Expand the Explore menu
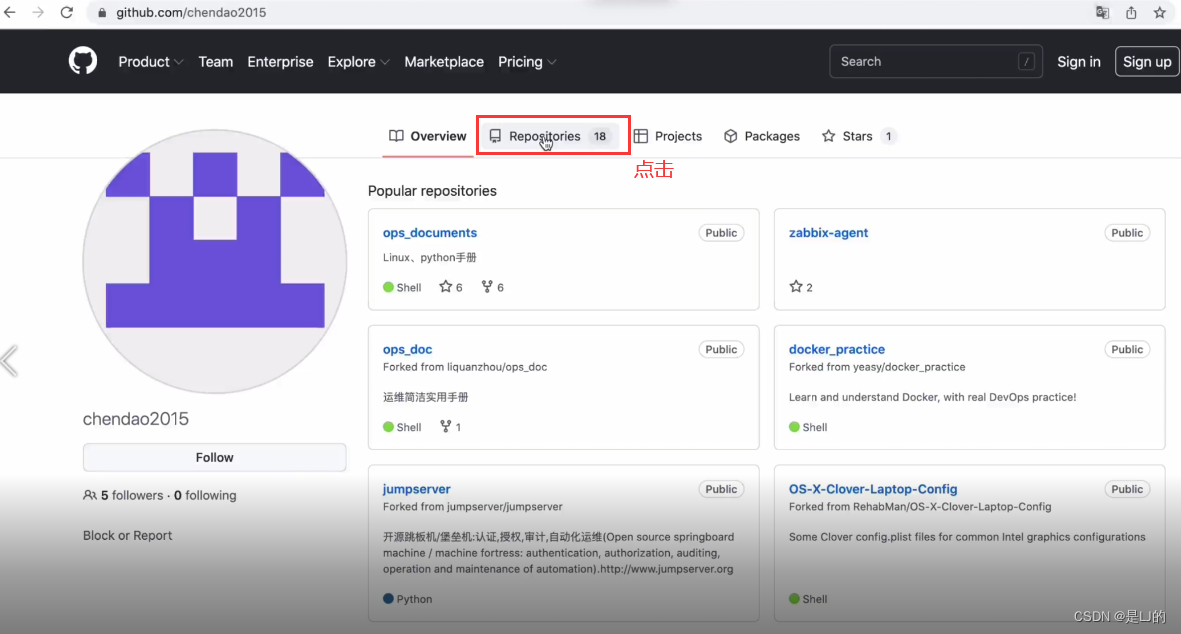The height and width of the screenshot is (634, 1181). click(359, 62)
